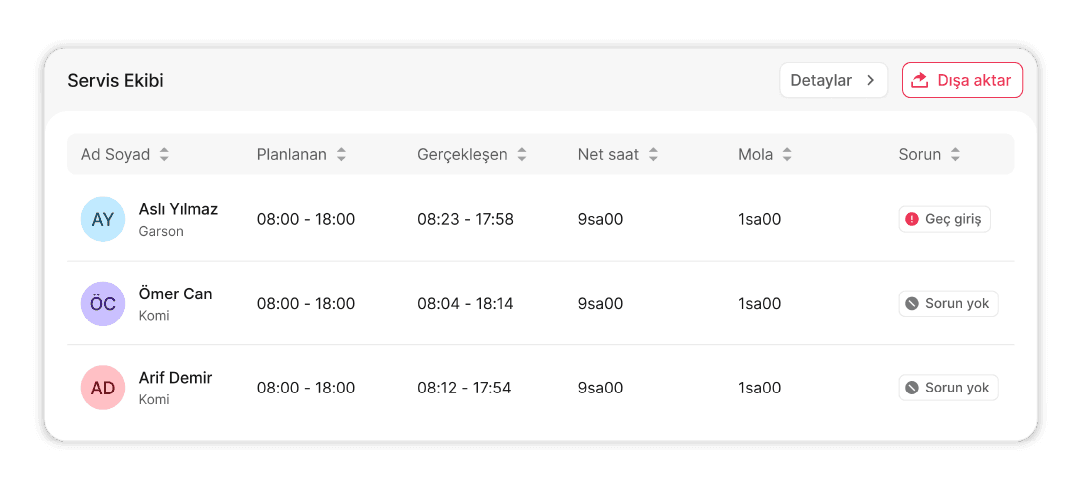This screenshot has height=490, width=1081.
Task: Click the Mola column sort icon
Action: point(787,155)
